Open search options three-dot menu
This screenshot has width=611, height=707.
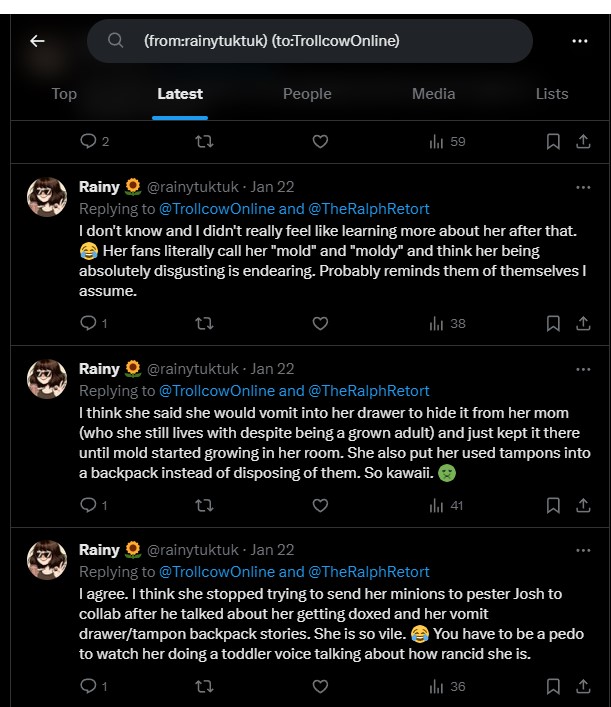[x=580, y=41]
